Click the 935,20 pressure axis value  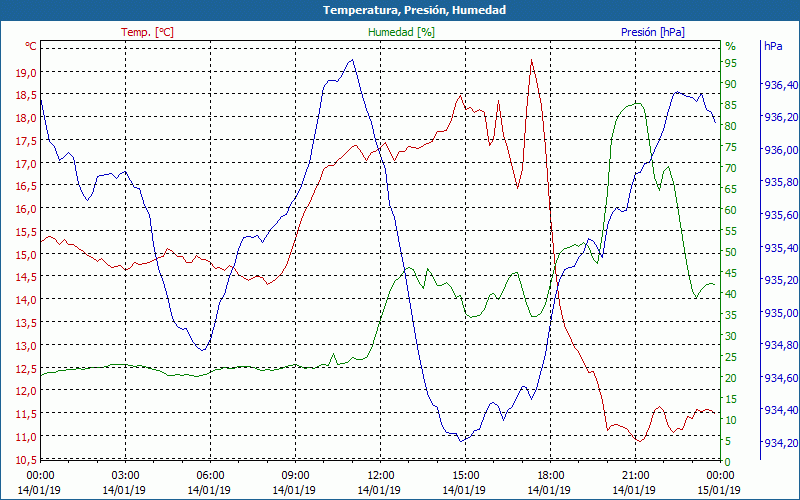tap(780, 280)
